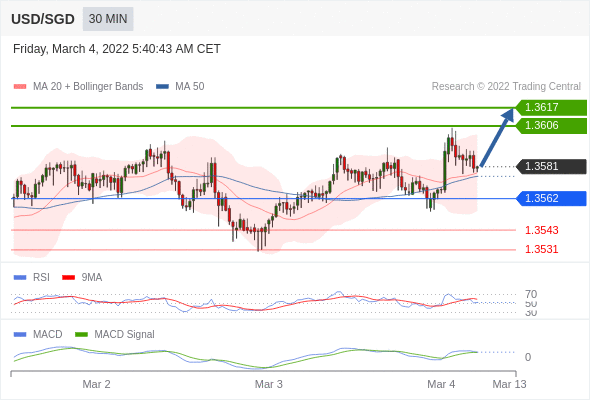Click the 30 MIN timeframe badge
This screenshot has width=590, height=400.
[108, 19]
